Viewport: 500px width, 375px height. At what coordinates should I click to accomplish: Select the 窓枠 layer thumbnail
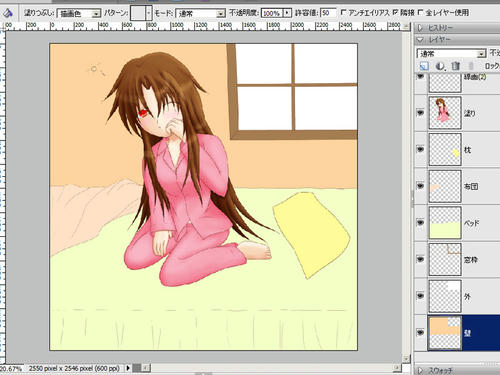[x=445, y=259]
